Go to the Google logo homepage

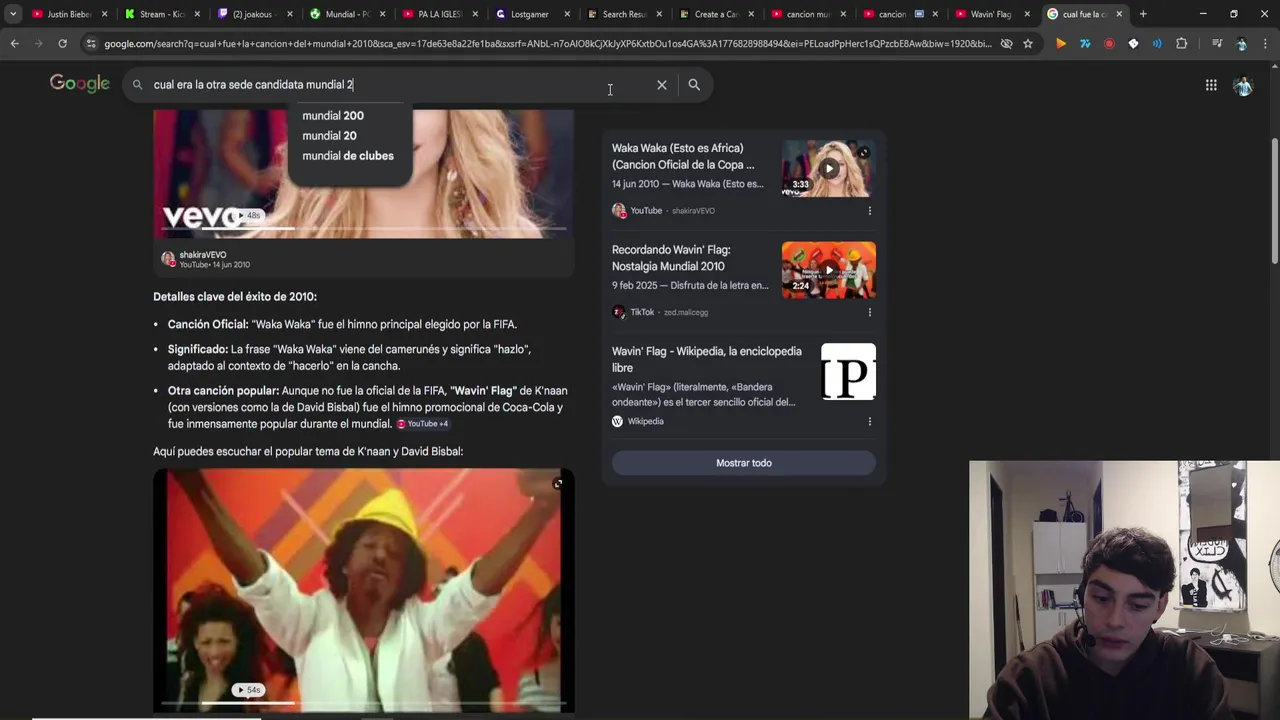80,84
